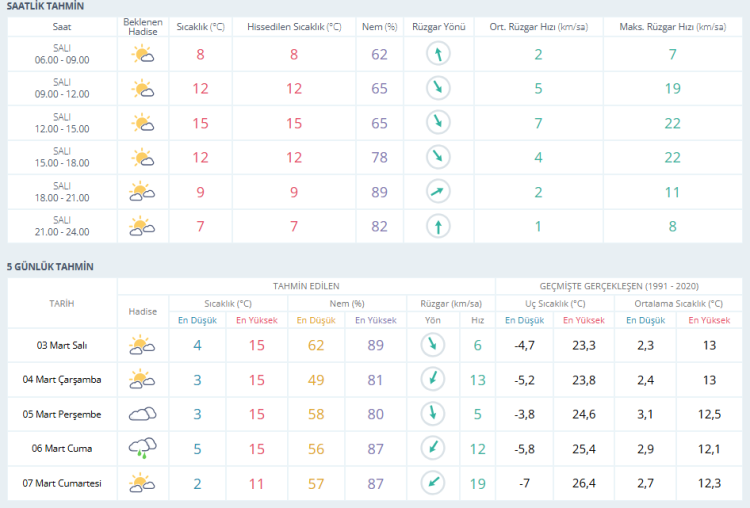Select the weather icon for 03 Mart Salı
The image size is (750, 508).
tap(142, 345)
